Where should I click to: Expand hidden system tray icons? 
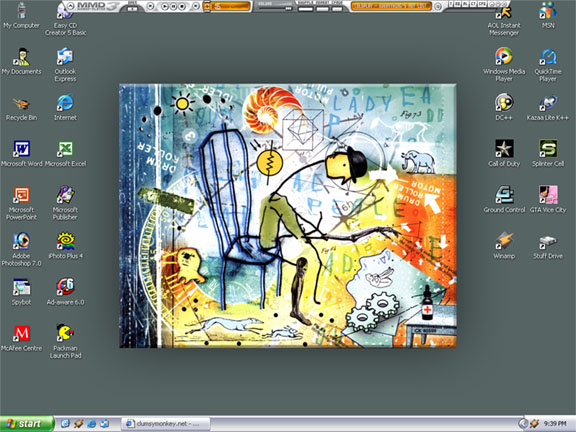click(x=522, y=424)
